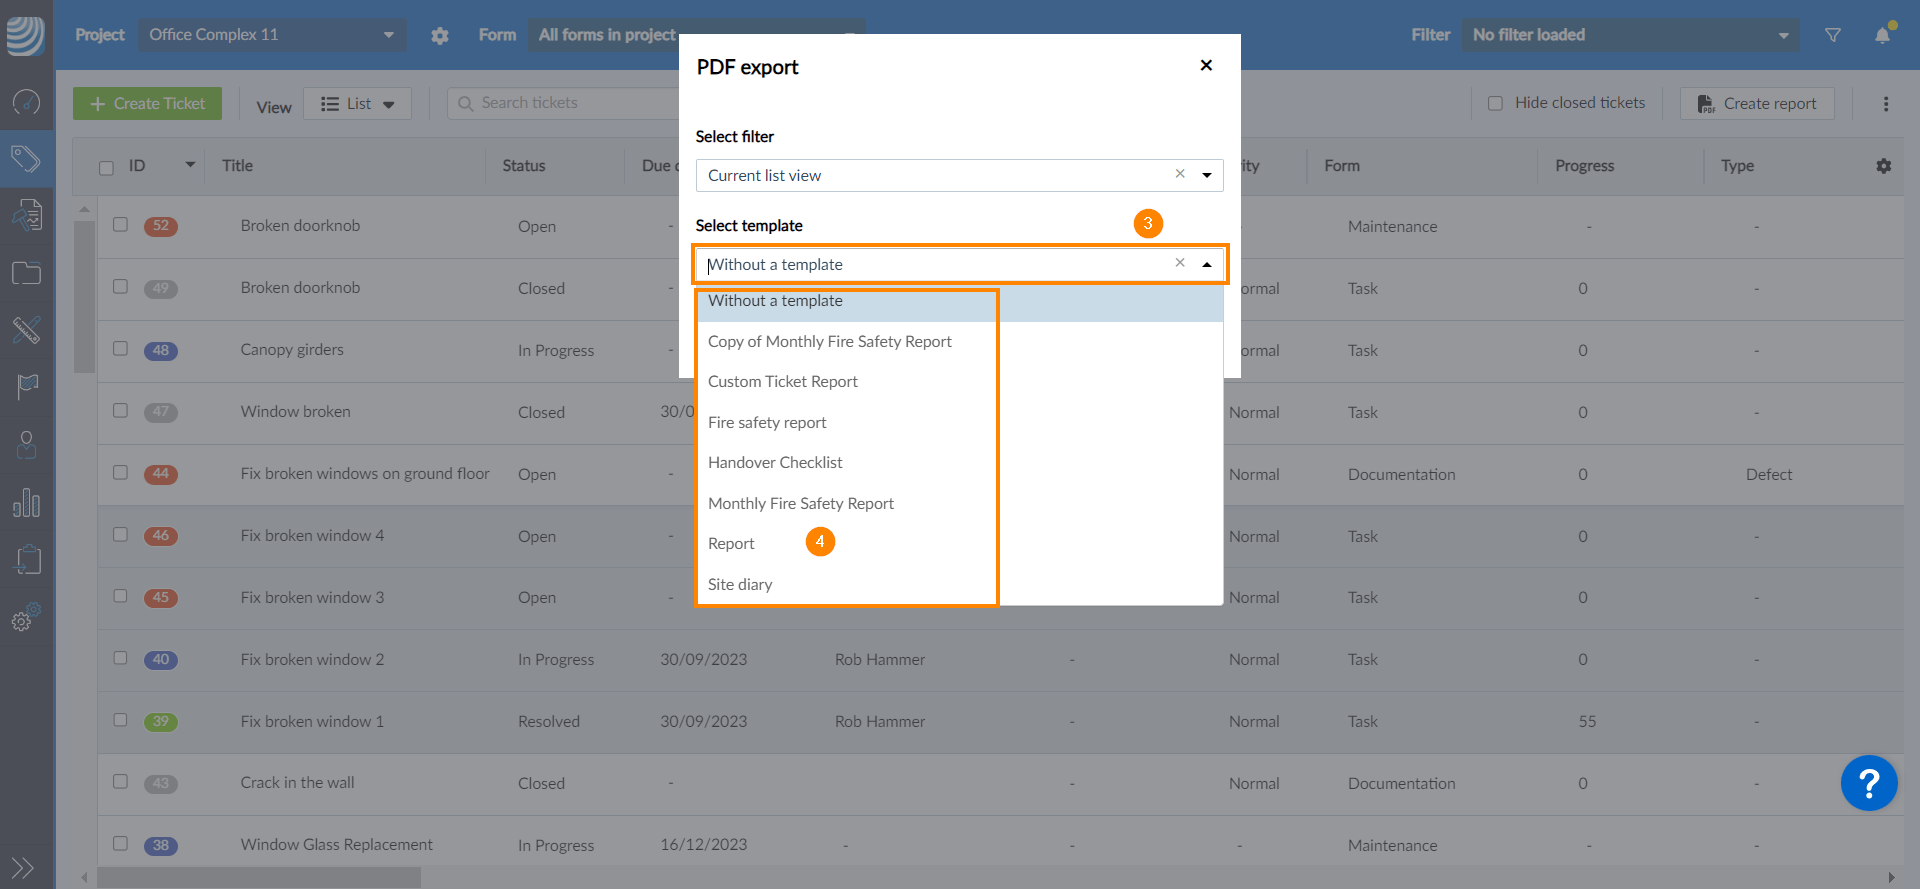This screenshot has height=889, width=1920.
Task: Open notifications bell icon
Action: coord(1882,35)
